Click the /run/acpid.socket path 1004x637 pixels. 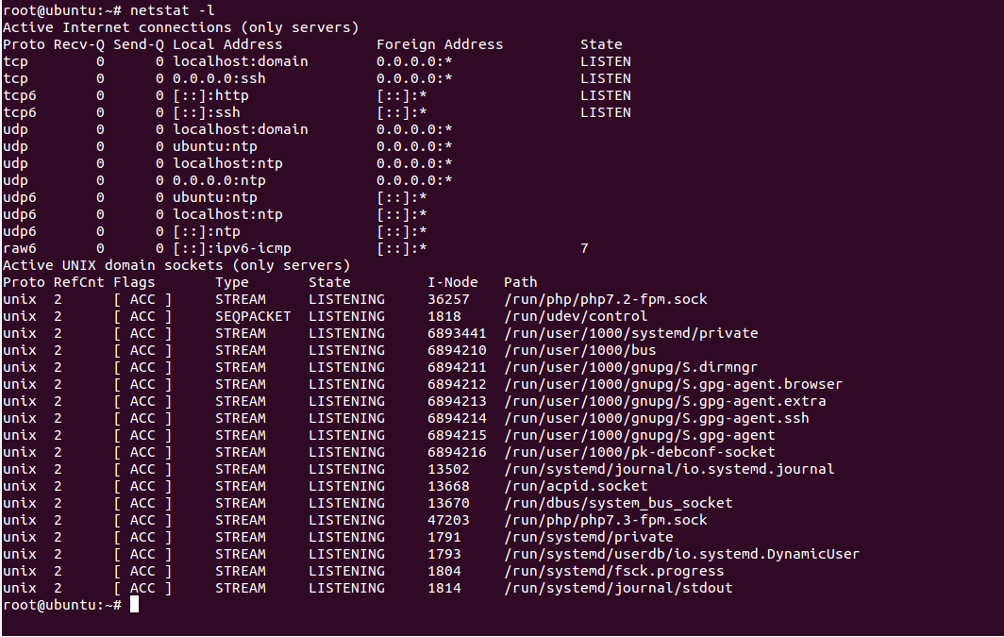click(576, 486)
